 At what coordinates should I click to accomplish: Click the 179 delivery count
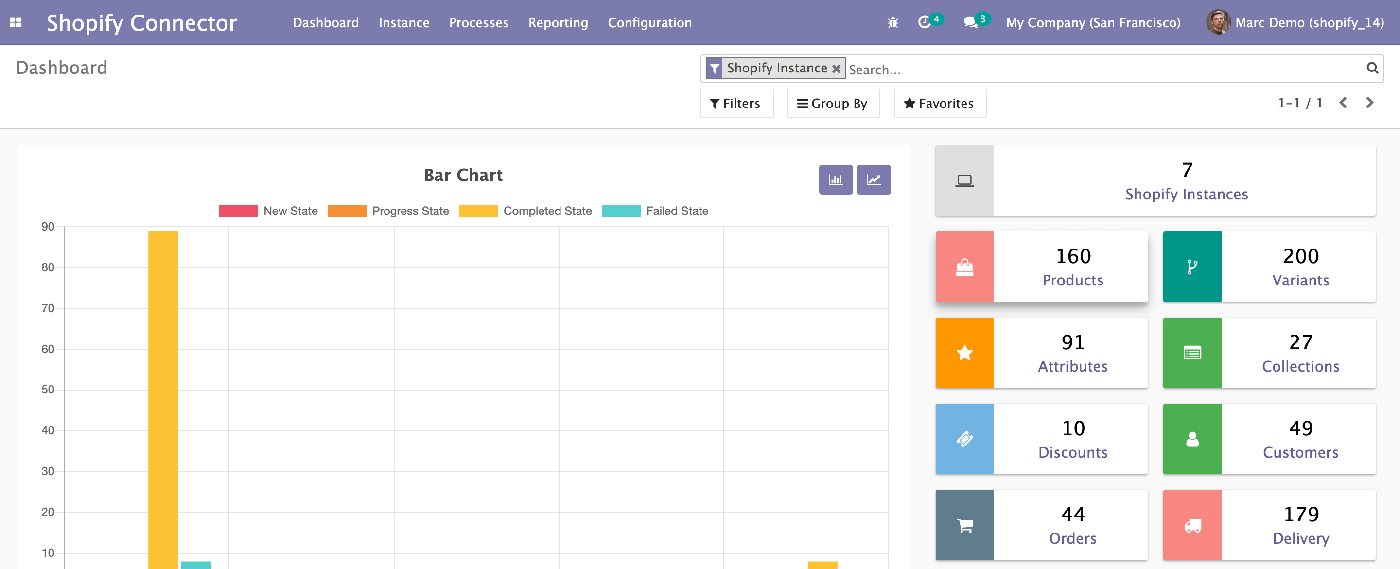(x=1301, y=514)
